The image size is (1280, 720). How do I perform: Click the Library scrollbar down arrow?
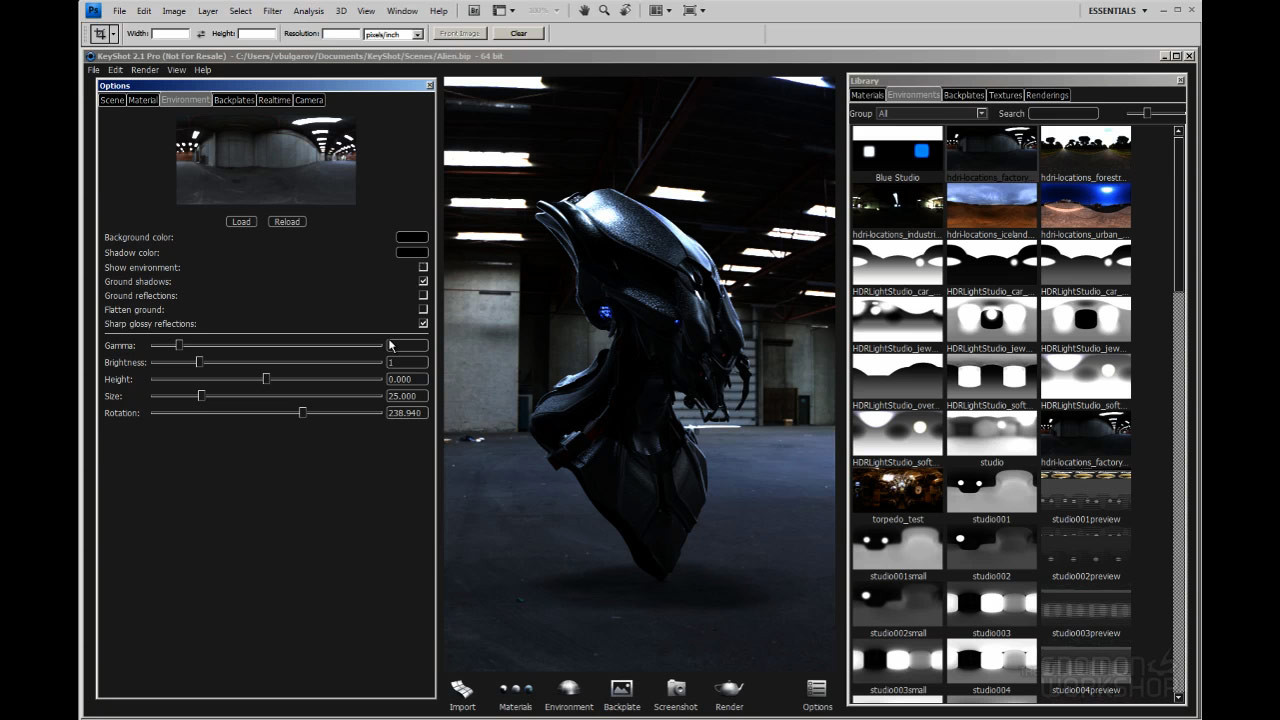click(1178, 697)
